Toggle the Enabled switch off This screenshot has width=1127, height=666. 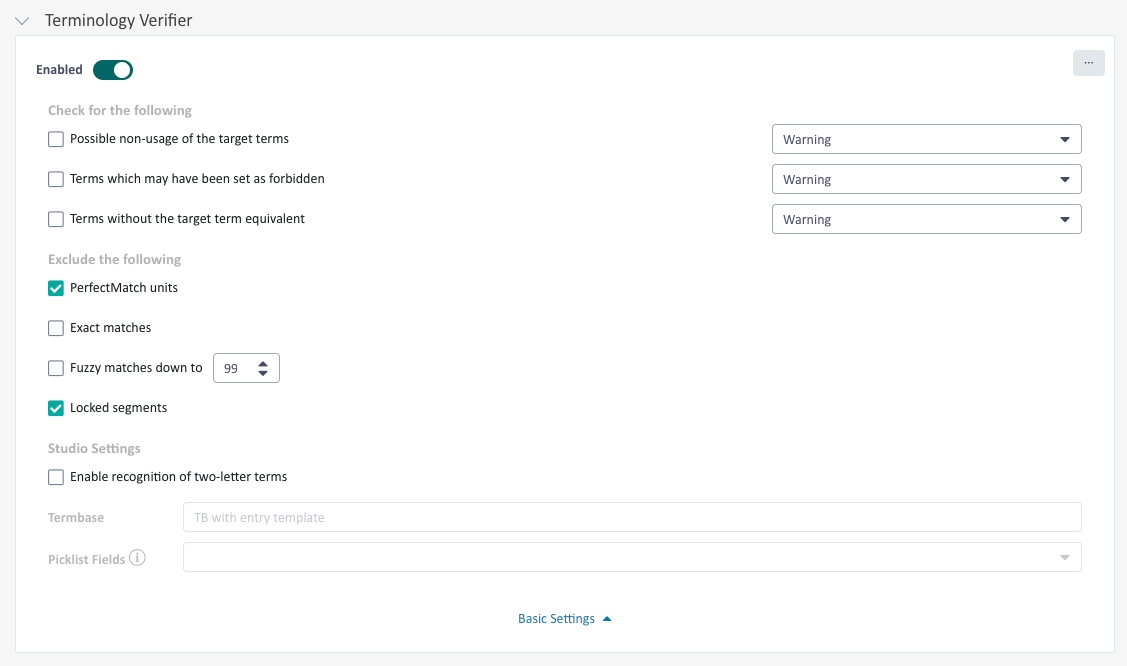click(113, 70)
